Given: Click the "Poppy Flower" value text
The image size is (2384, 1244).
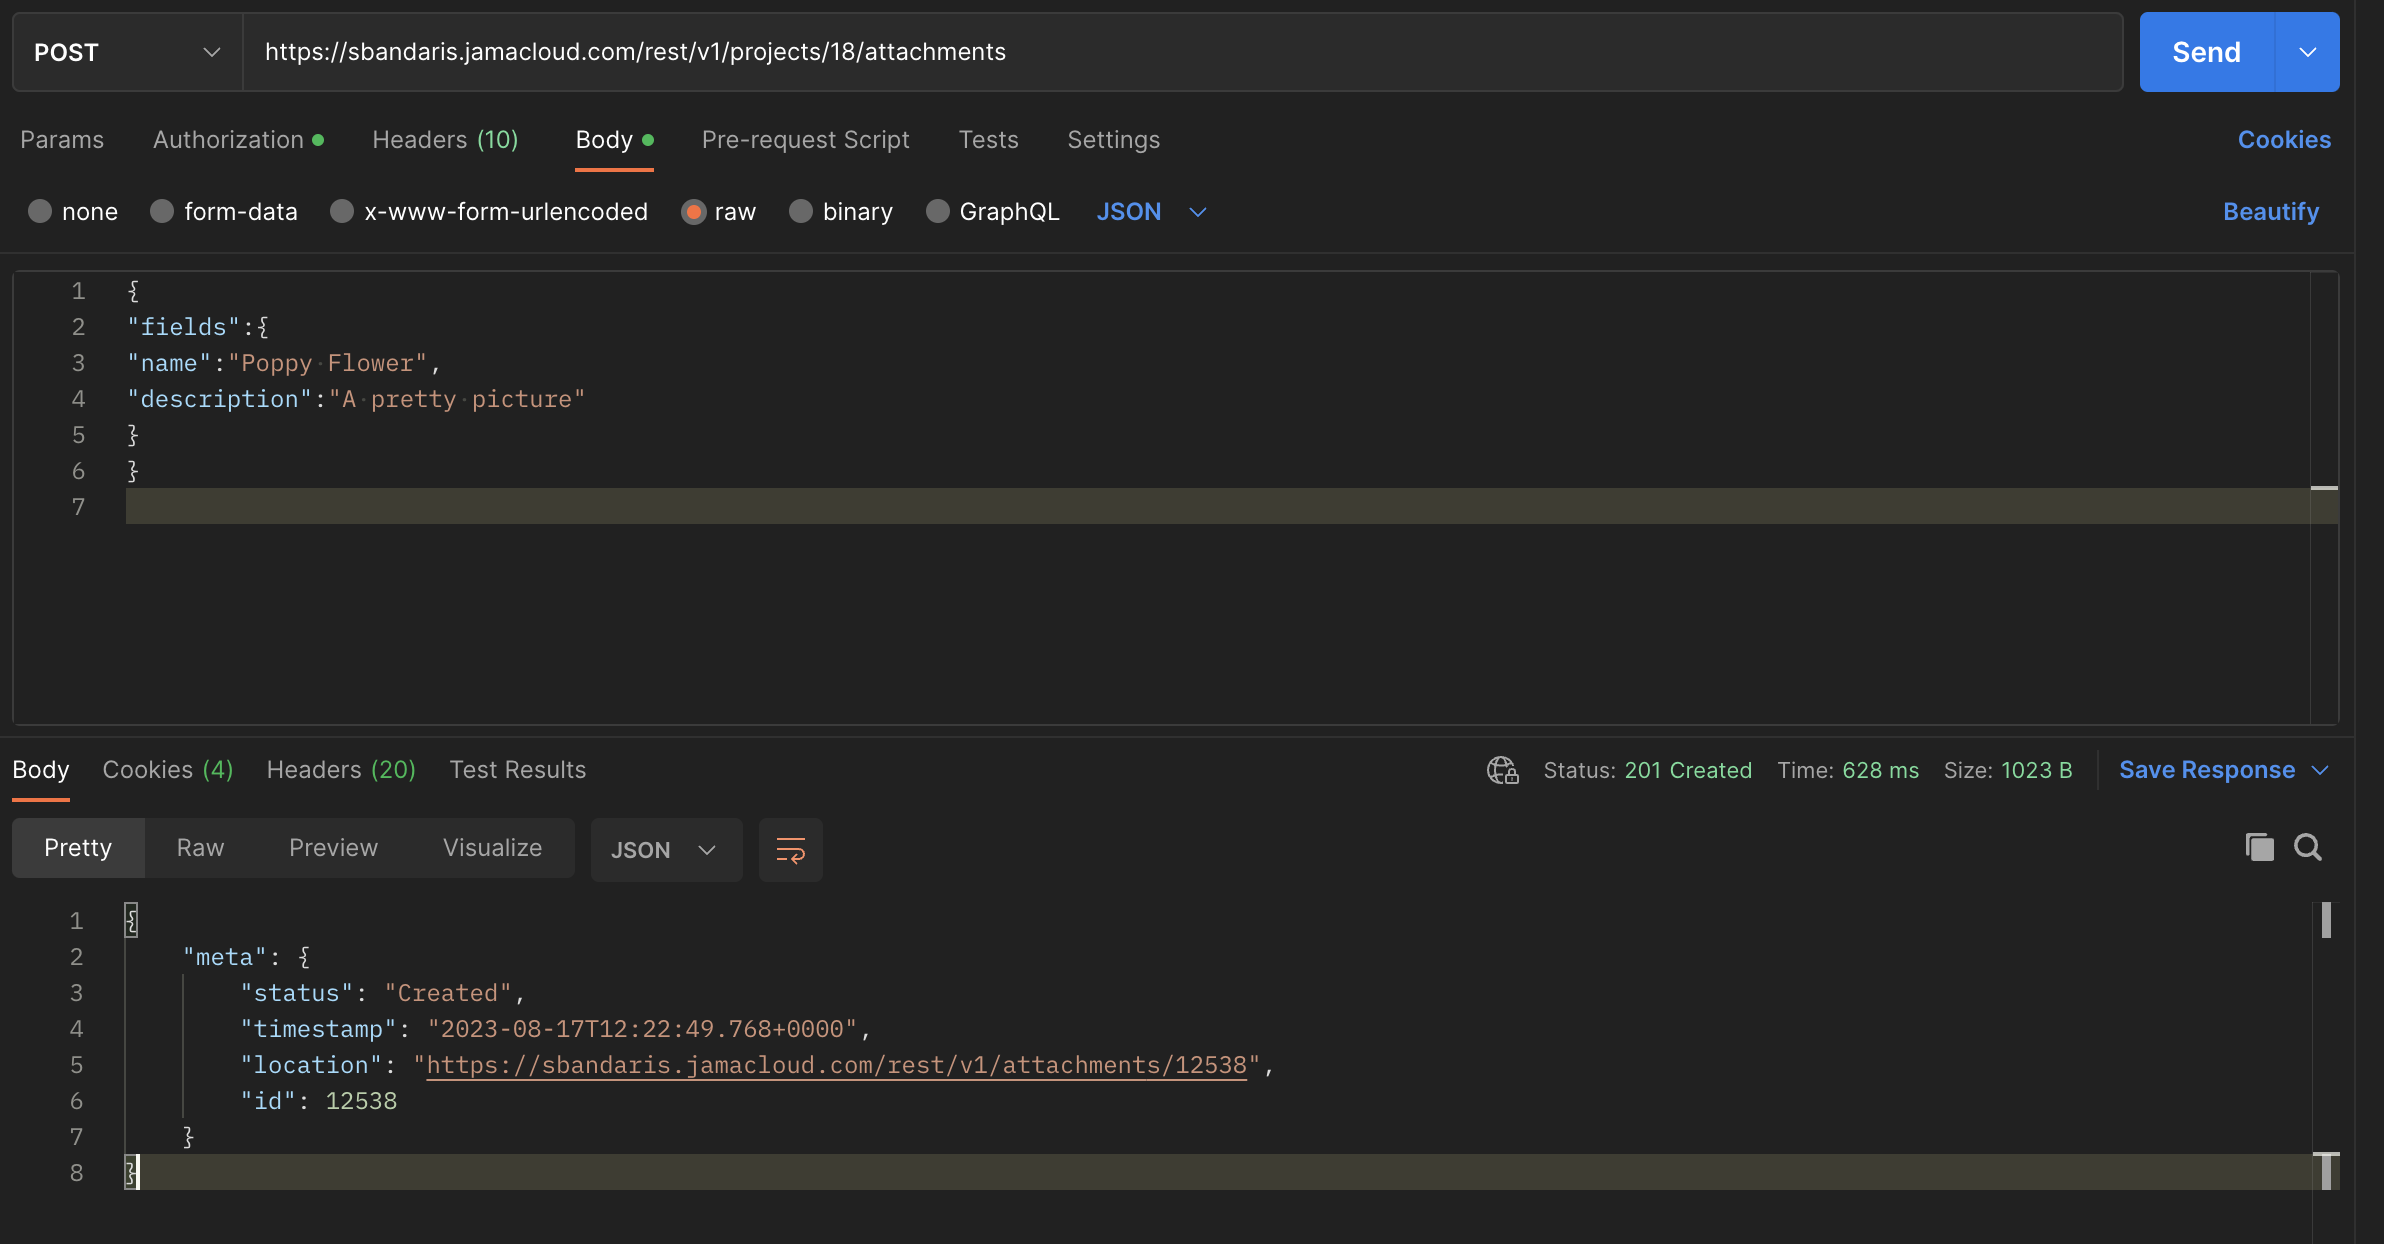Looking at the screenshot, I should (328, 363).
